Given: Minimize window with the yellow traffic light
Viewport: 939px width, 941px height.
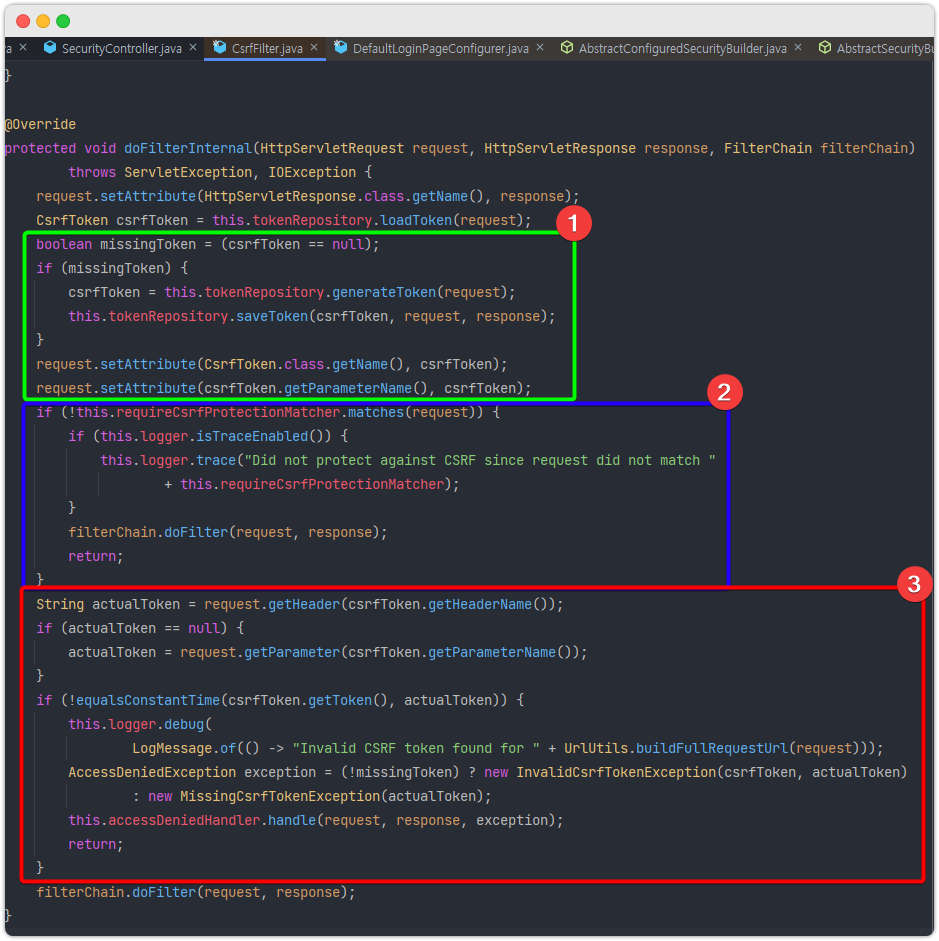Looking at the screenshot, I should 40,19.
